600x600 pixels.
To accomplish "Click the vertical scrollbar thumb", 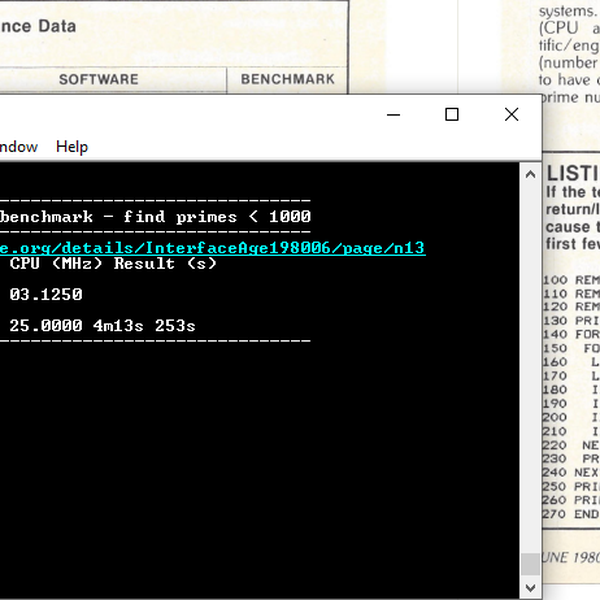I will (x=529, y=565).
